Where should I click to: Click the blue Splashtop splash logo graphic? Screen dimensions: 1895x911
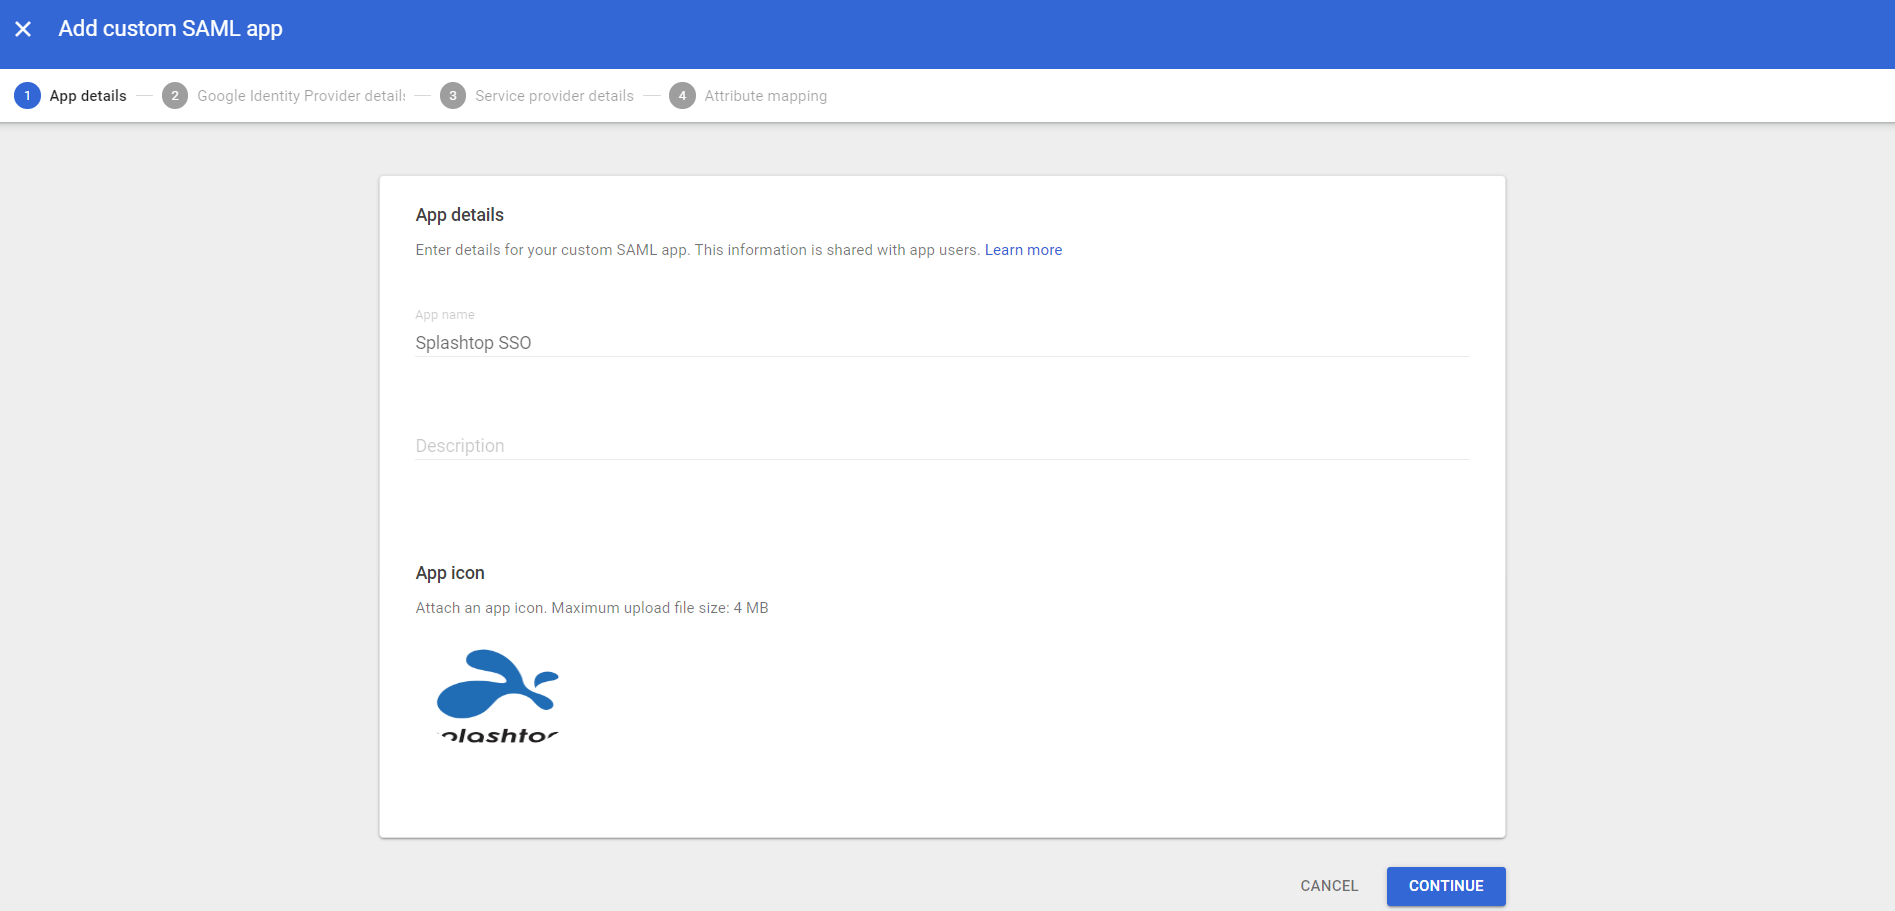coord(497,684)
